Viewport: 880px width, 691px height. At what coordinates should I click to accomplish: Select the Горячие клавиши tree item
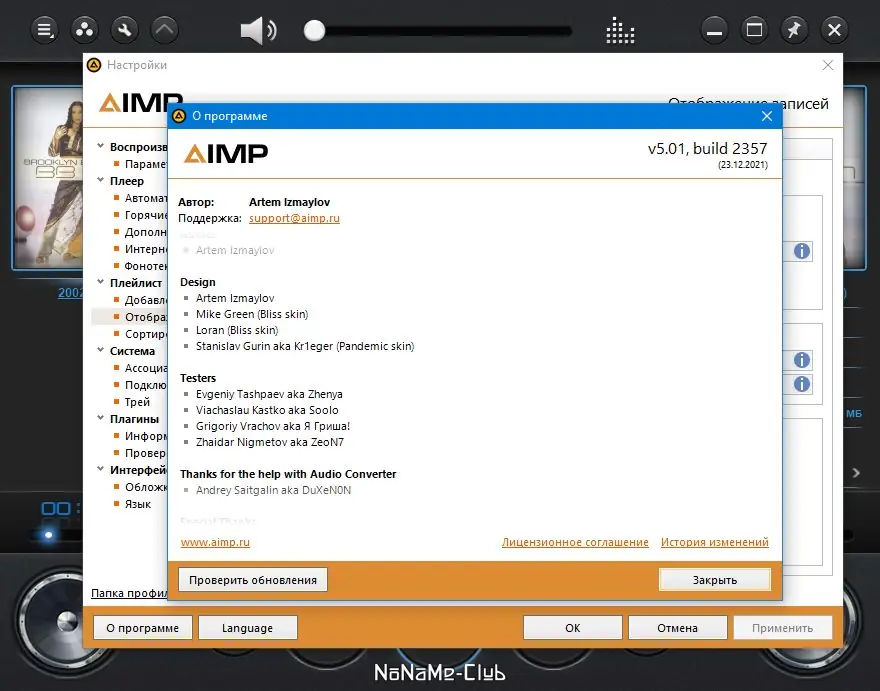(145, 215)
